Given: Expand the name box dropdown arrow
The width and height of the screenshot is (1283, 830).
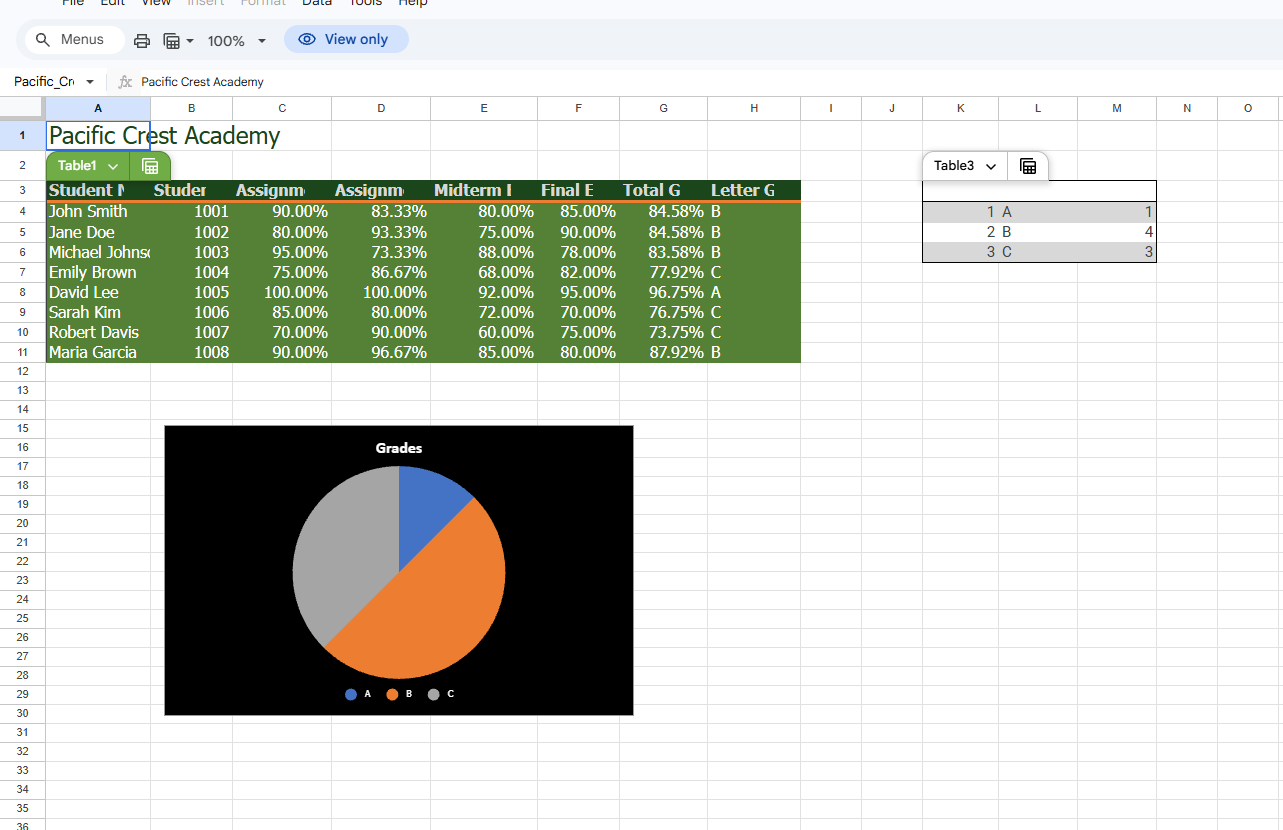Looking at the screenshot, I should [90, 82].
